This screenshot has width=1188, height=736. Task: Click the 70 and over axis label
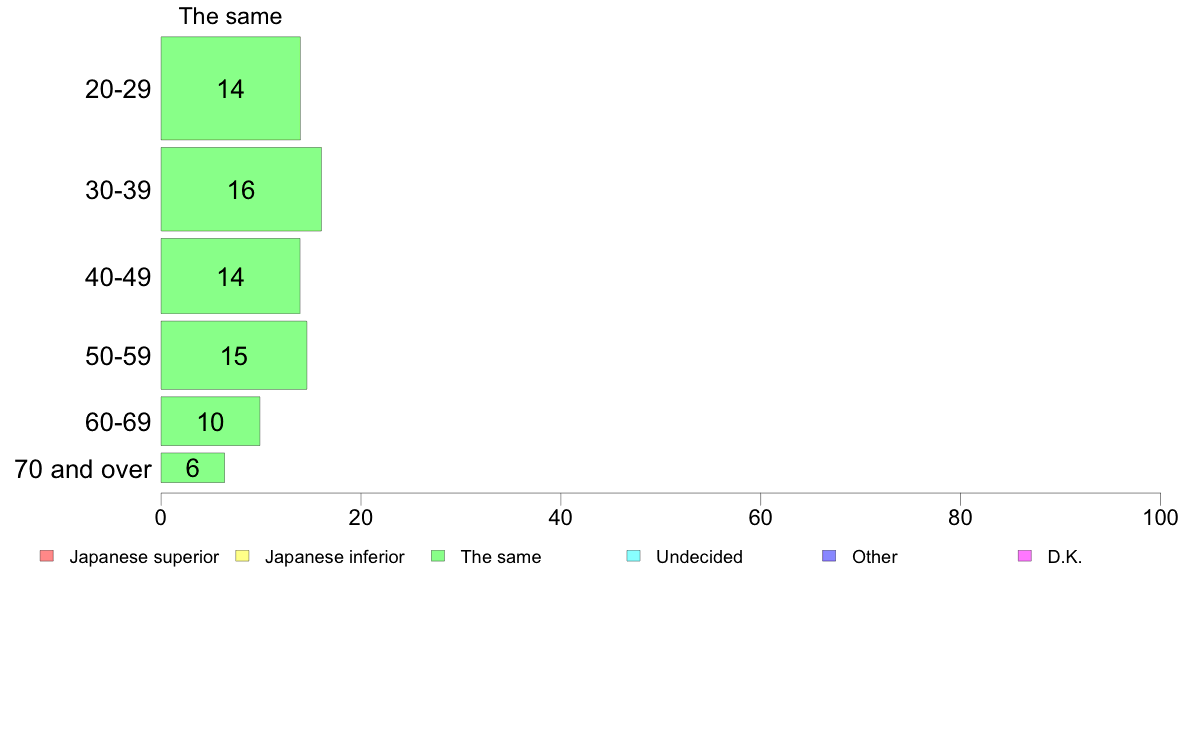83,469
